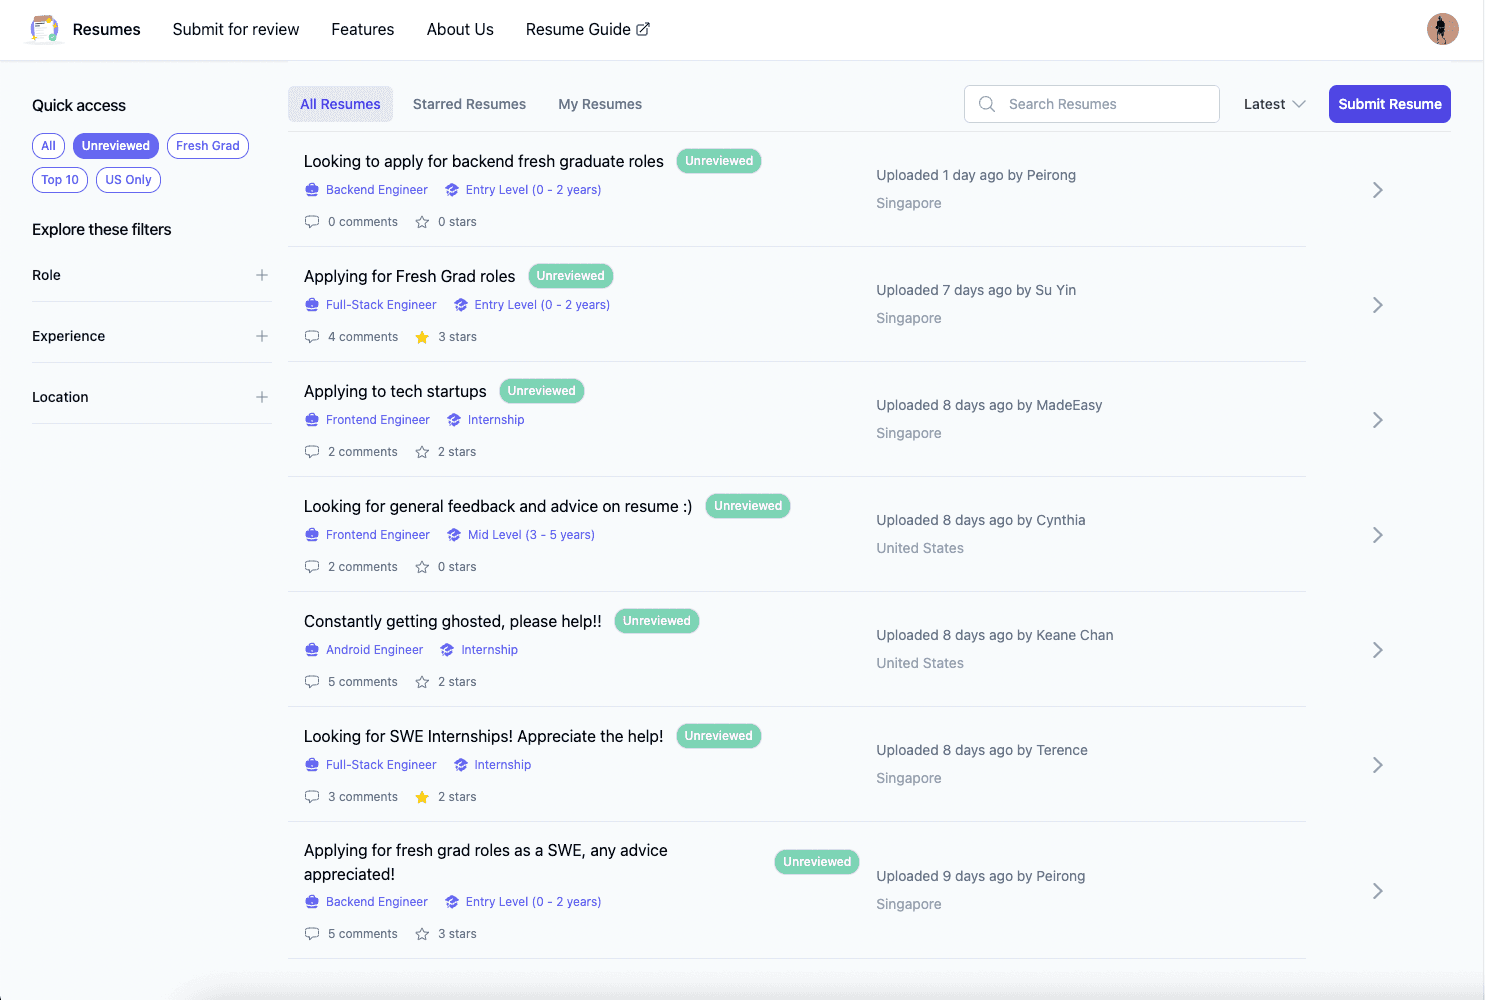Screen dimensions: 1485x1000
Task: Open the Latest sort dropdown
Action: click(1274, 104)
